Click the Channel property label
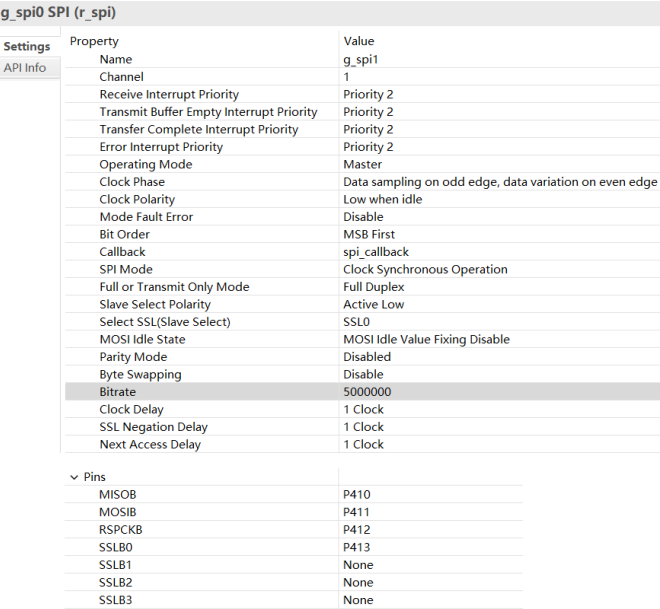 (121, 77)
